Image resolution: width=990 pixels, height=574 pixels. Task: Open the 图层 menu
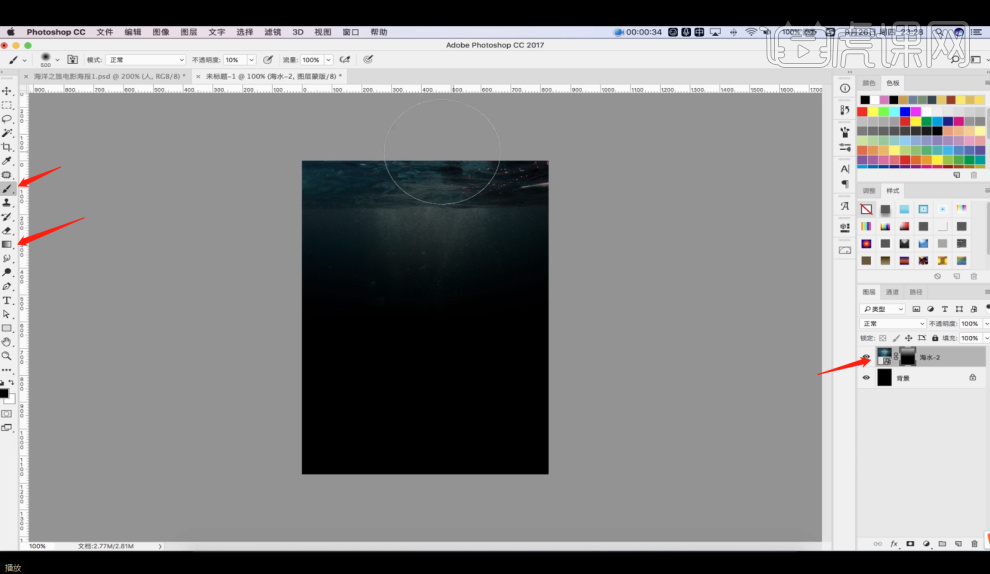tap(189, 32)
